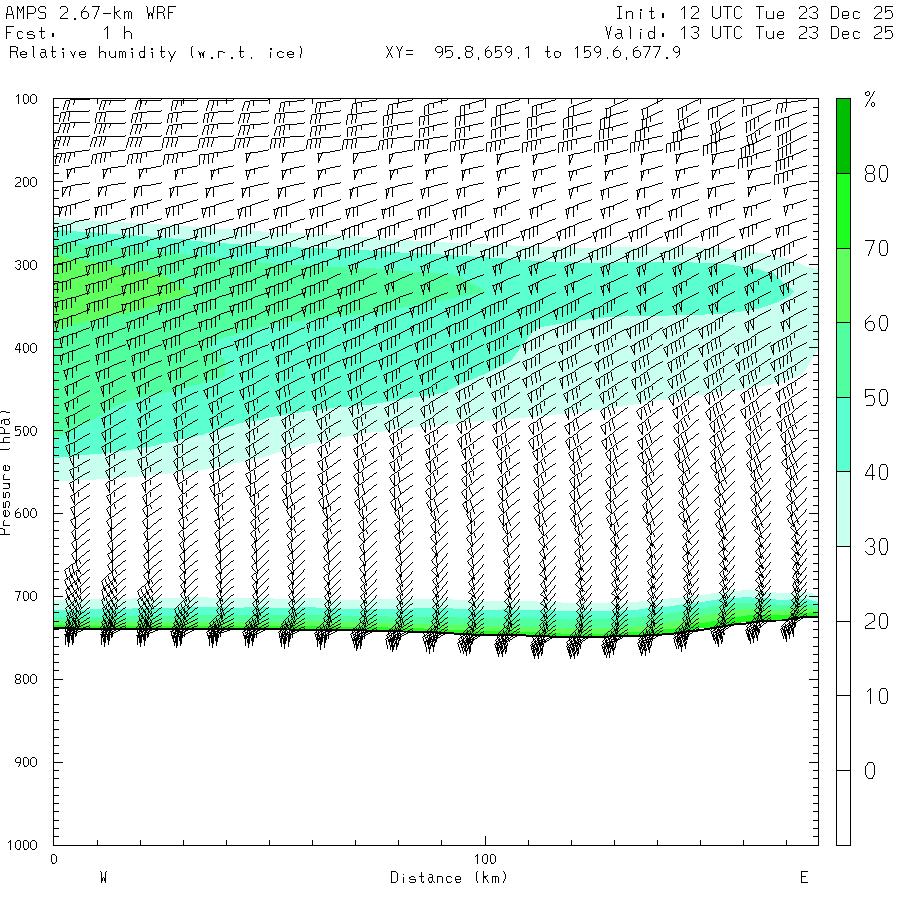The height and width of the screenshot is (900, 900).
Task: Click the 100 hPa label at axis top
Action: point(26,99)
